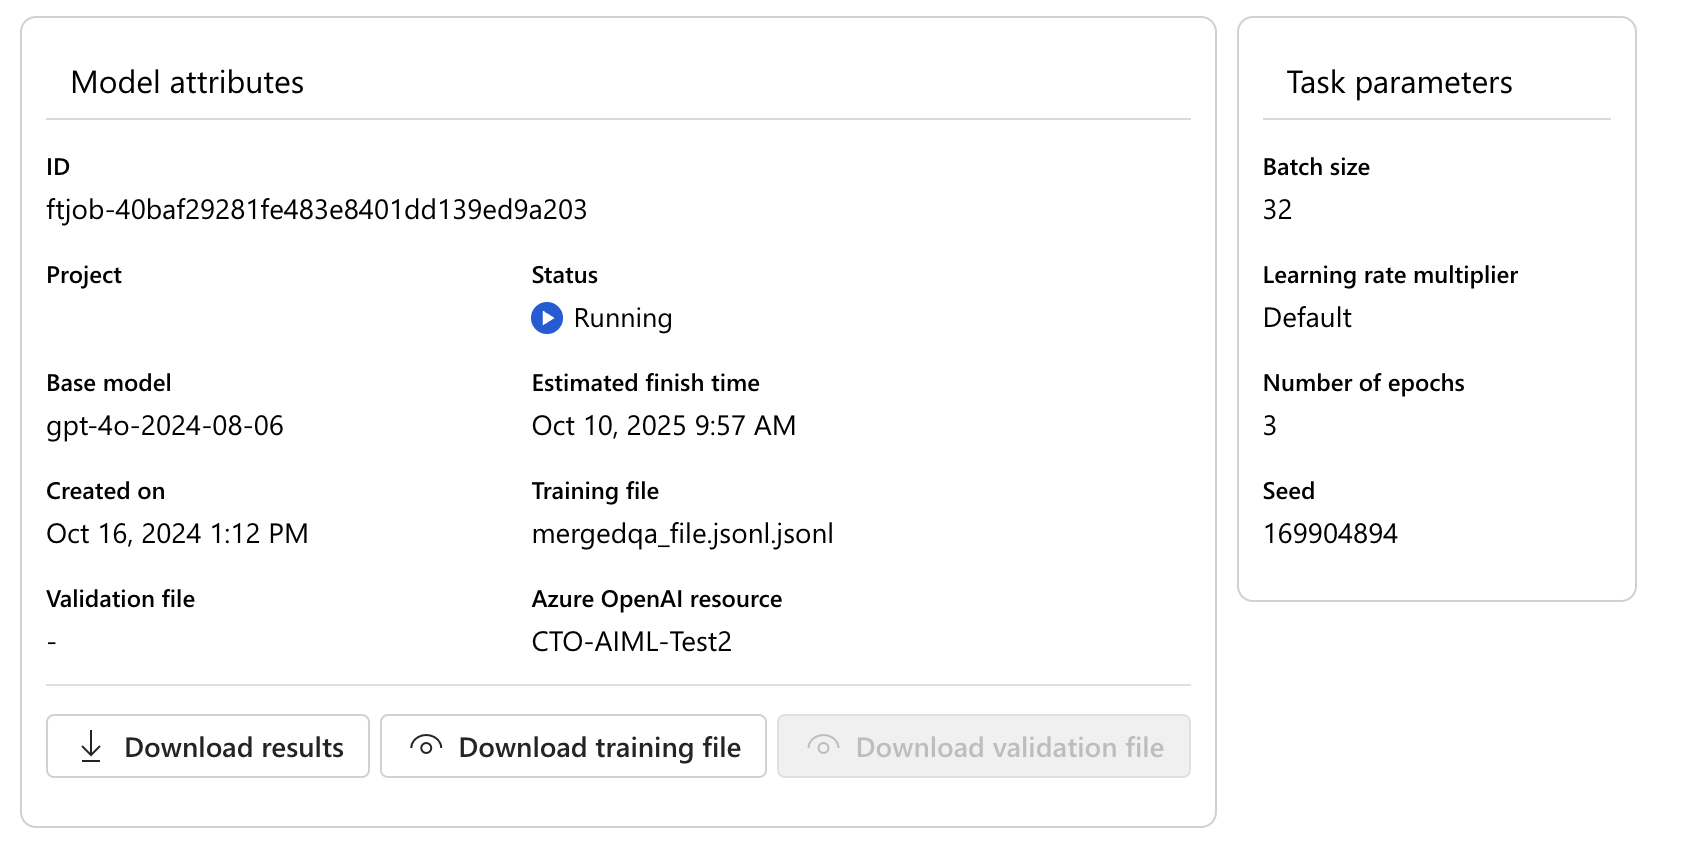Select the fine-tuning job ID text
The image size is (1702, 848).
pyautogui.click(x=316, y=210)
